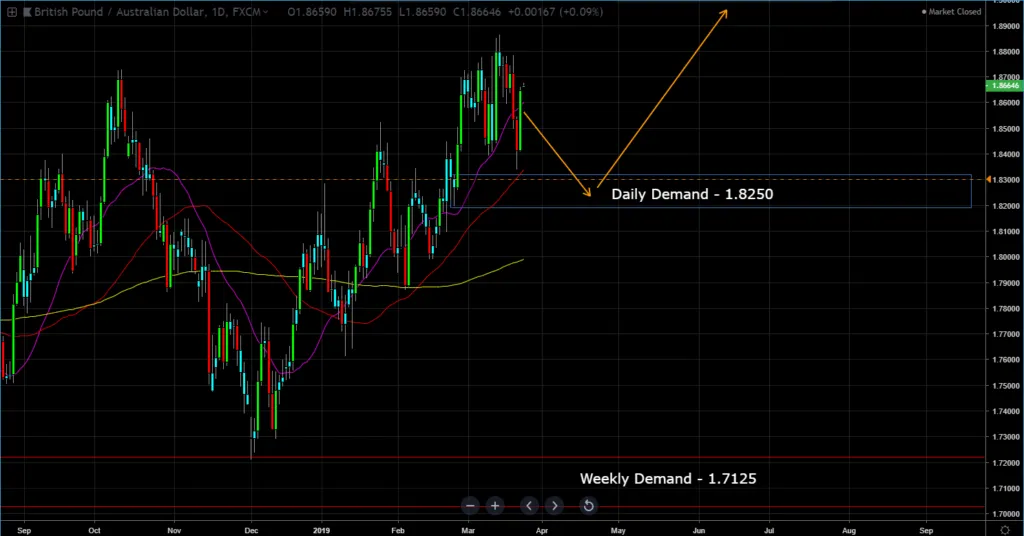
Task: Click the Oct label on time axis
Action: (x=95, y=531)
